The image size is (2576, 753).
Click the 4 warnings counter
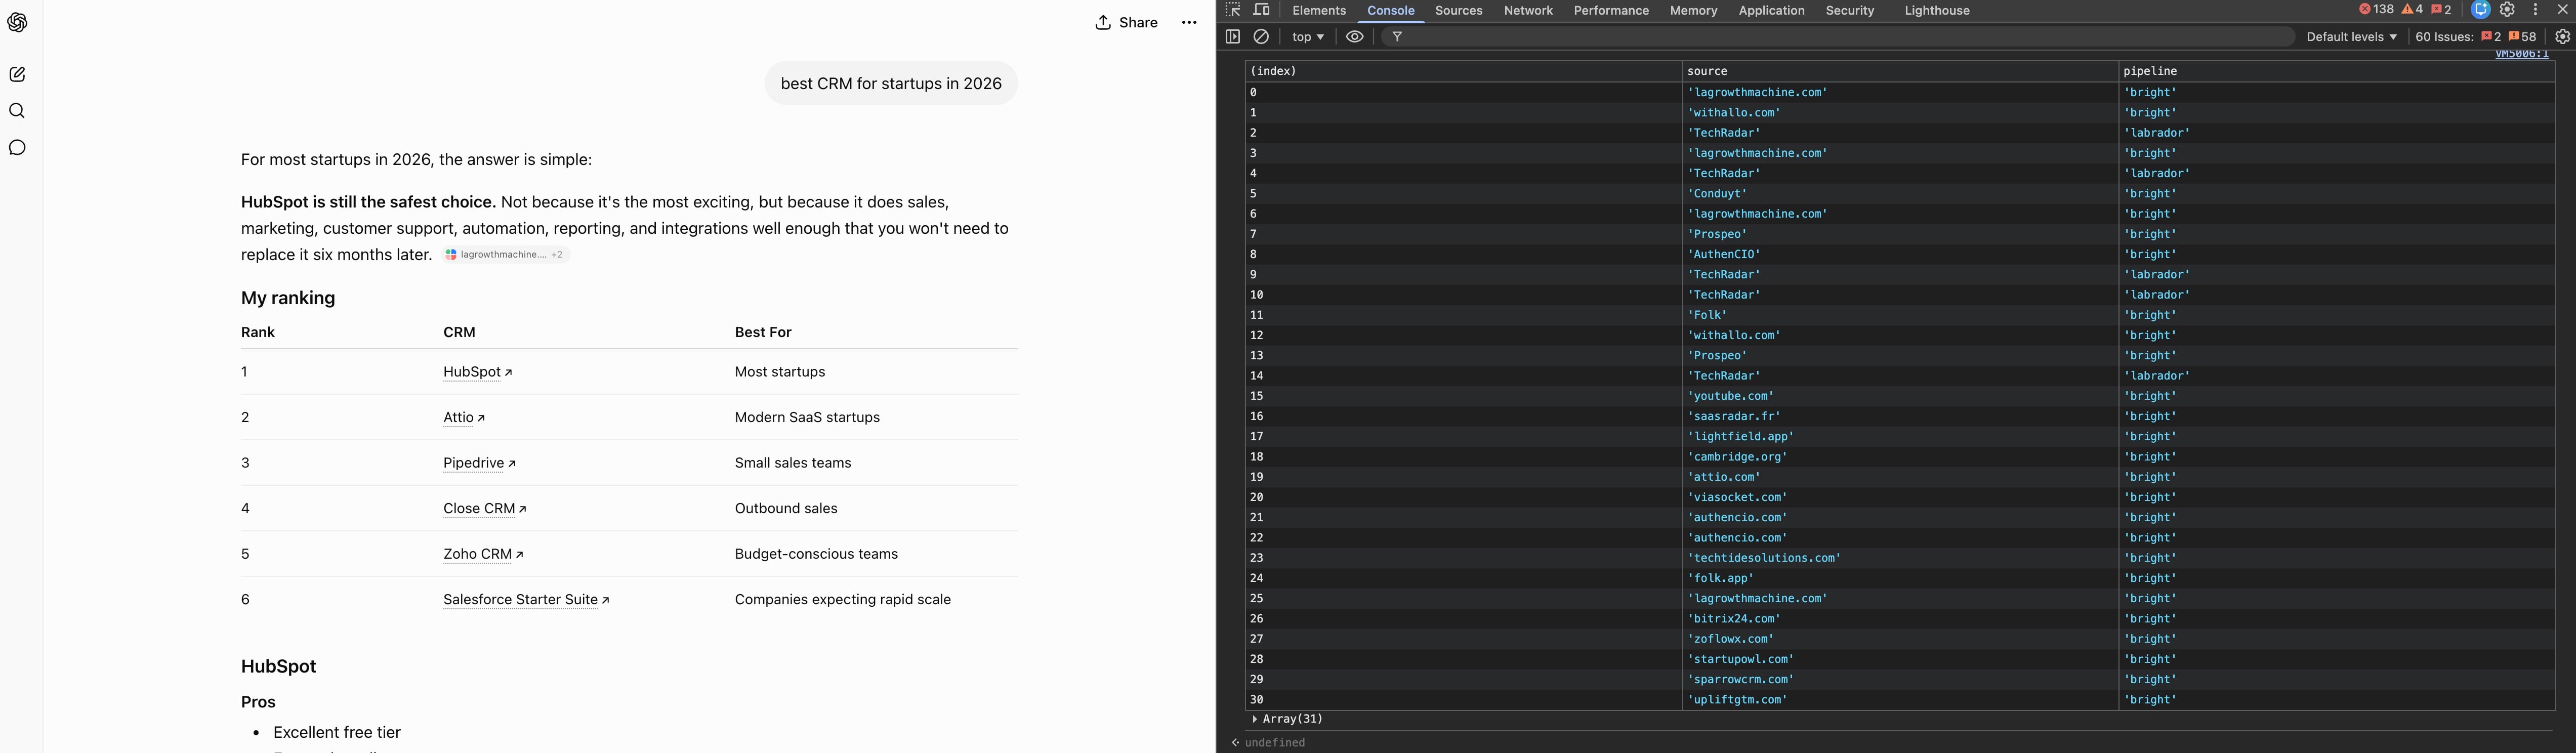2412,9
